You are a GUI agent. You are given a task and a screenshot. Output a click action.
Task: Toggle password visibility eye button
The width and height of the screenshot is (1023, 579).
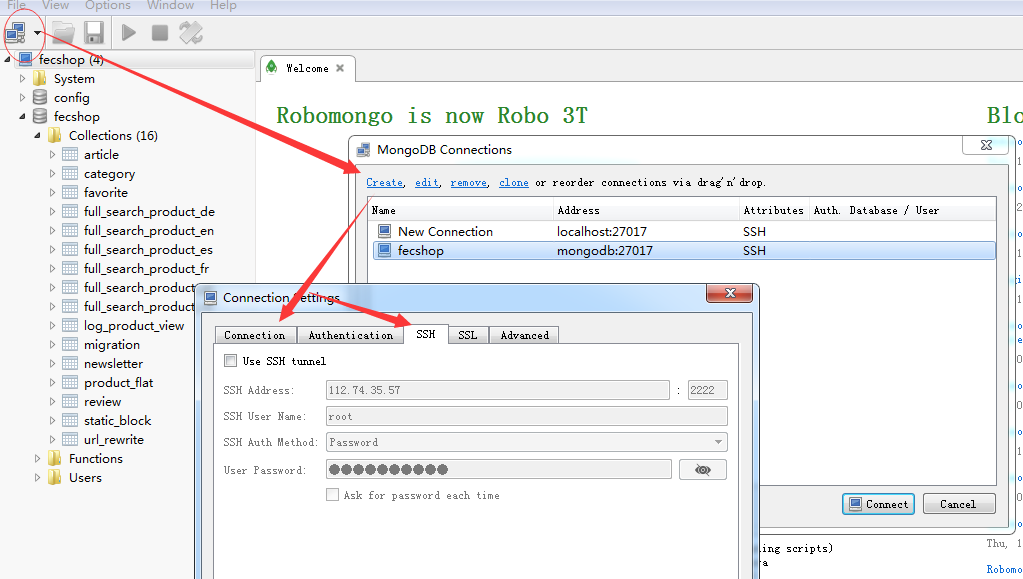coord(703,470)
